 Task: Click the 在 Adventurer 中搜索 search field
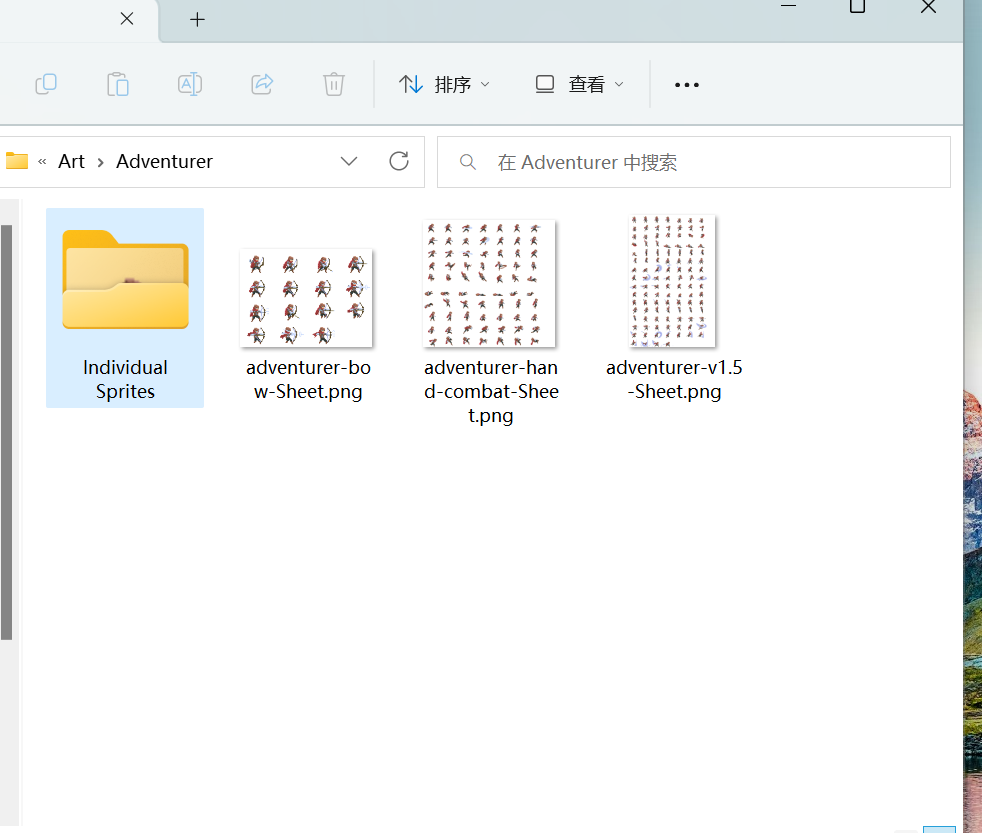693,162
